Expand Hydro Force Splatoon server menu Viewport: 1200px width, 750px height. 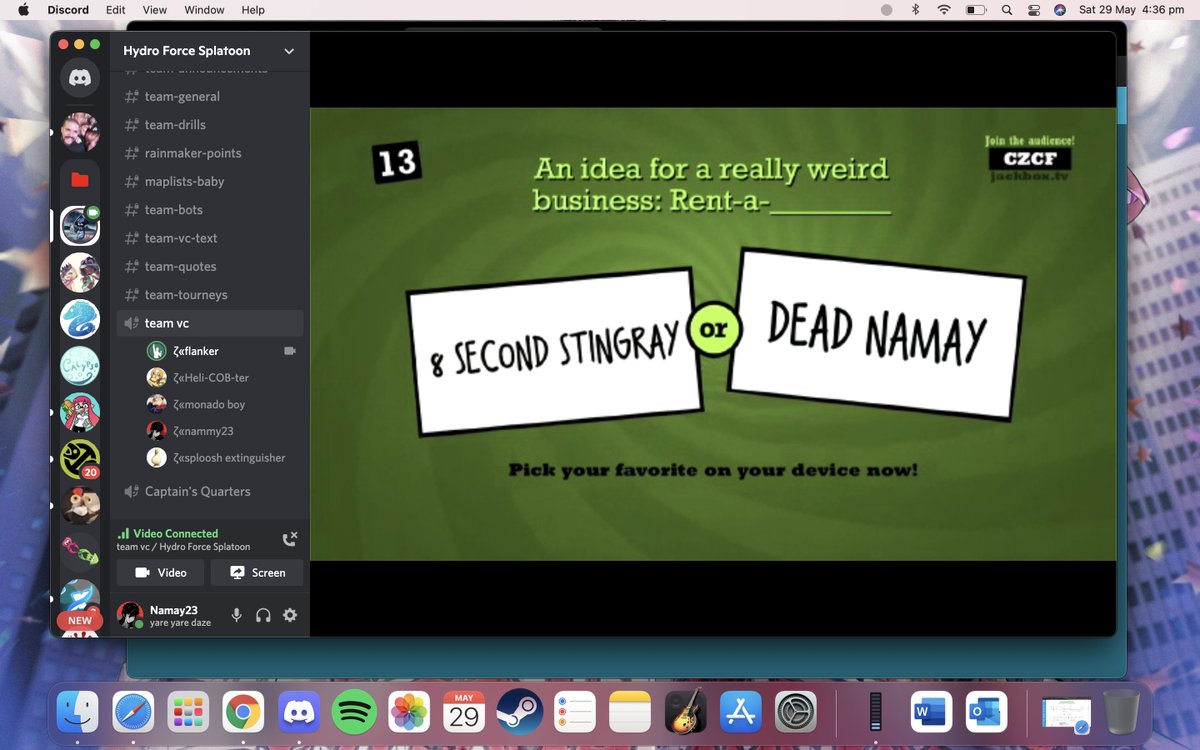[289, 51]
